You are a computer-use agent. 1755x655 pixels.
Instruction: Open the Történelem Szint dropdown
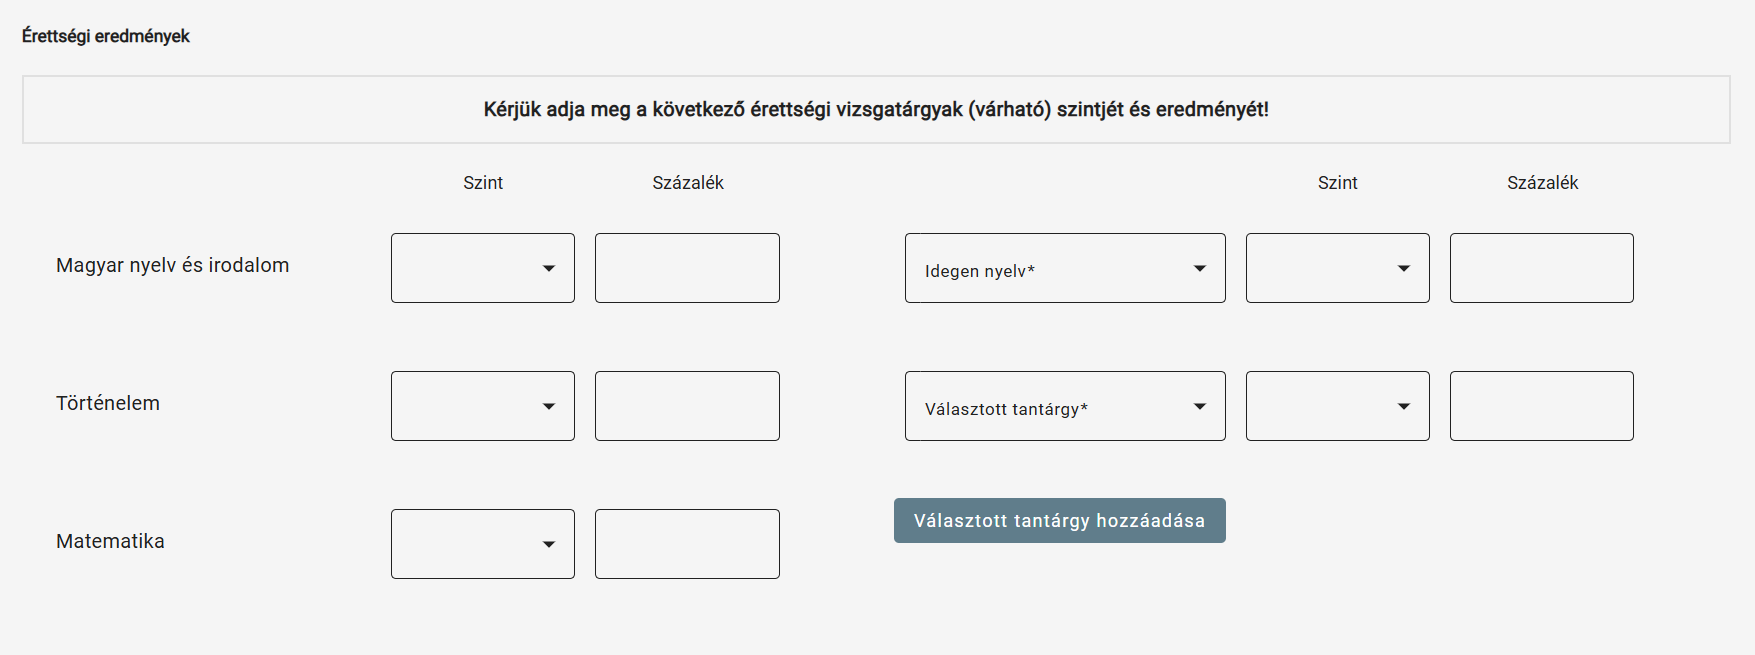[x=483, y=406]
